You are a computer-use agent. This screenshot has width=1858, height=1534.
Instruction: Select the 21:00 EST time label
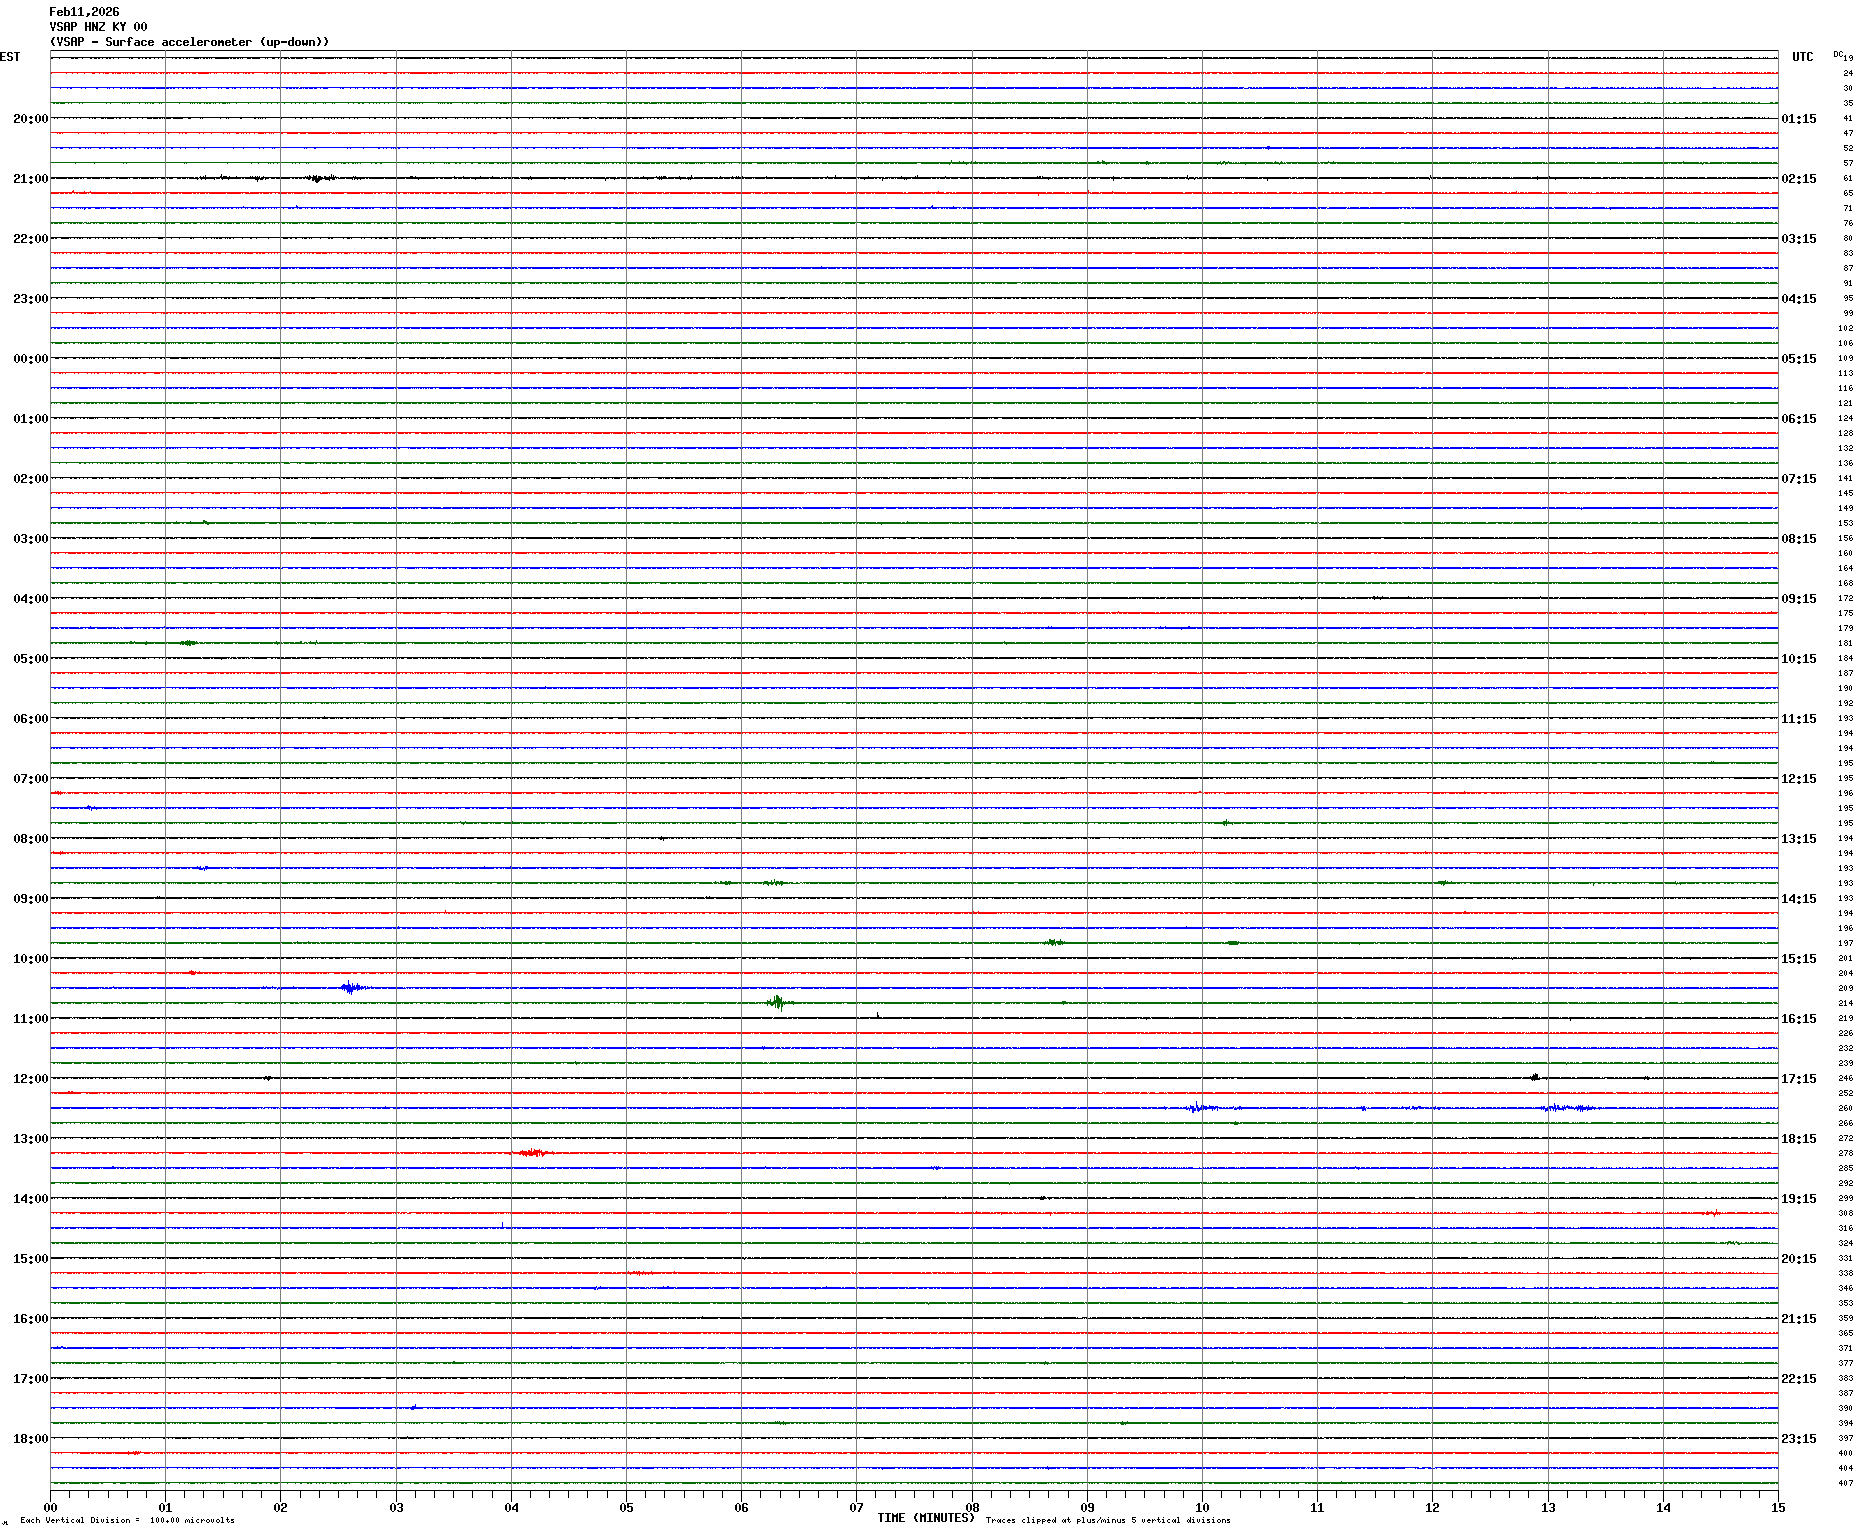point(30,179)
